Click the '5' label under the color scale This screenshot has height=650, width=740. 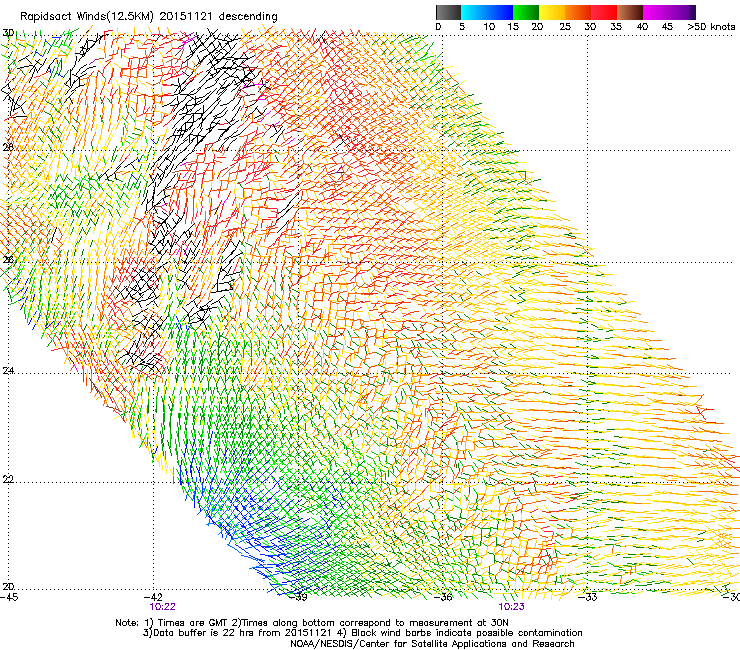[462, 27]
